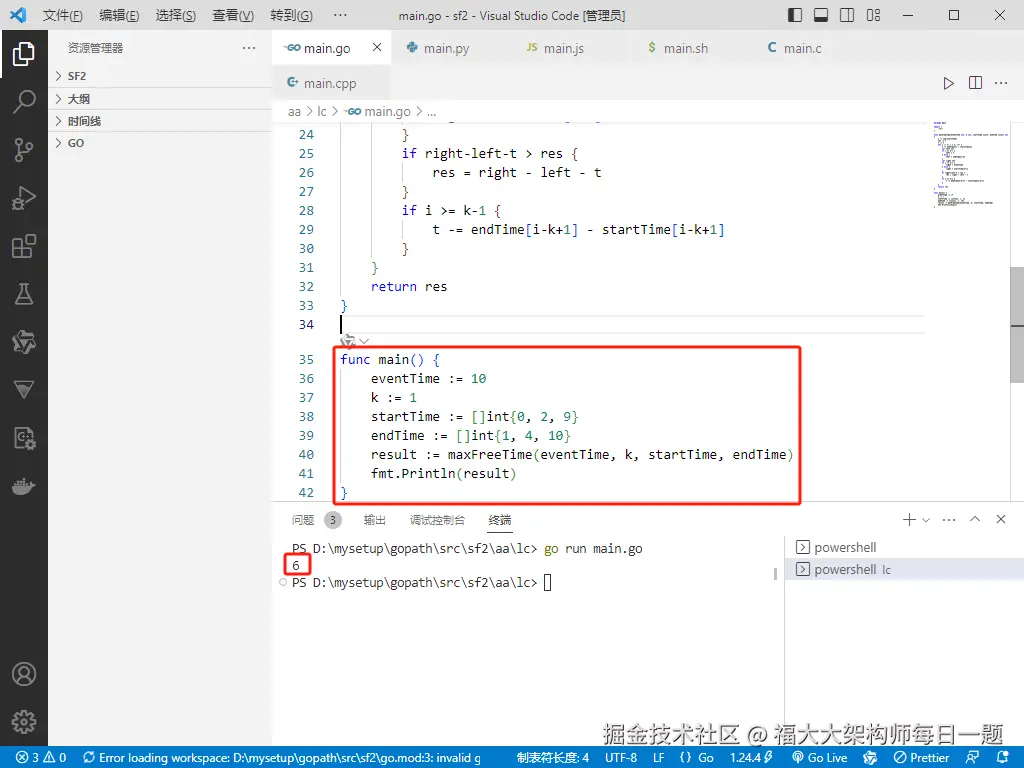Open the Manage gear icon
1024x768 pixels.
pyautogui.click(x=24, y=722)
